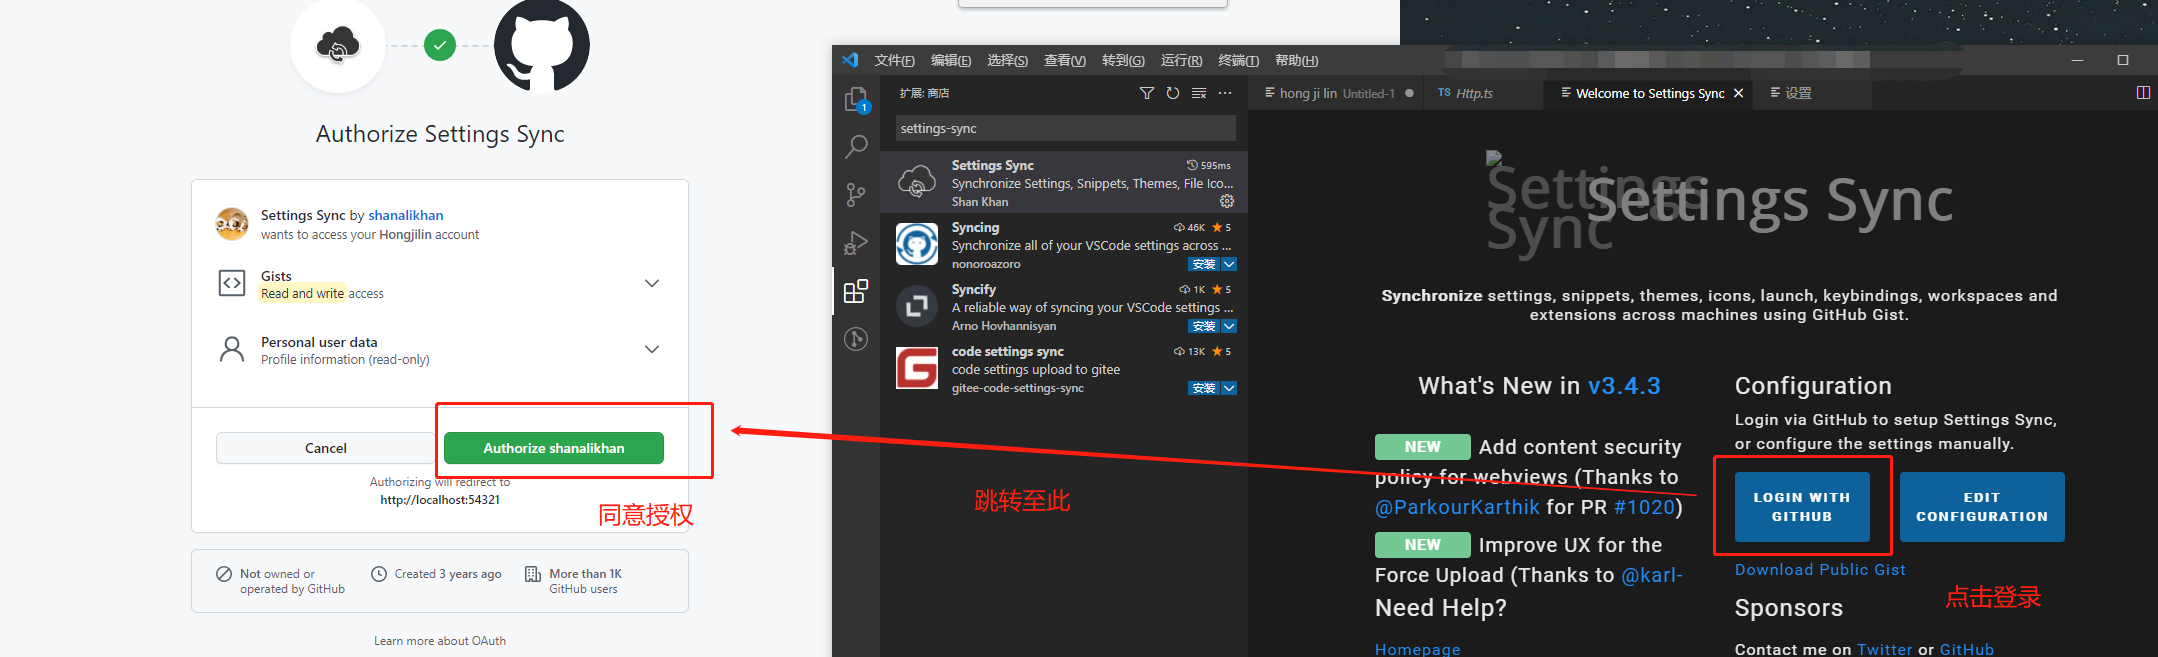
Task: Expand the Gists permission details
Action: pos(652,283)
